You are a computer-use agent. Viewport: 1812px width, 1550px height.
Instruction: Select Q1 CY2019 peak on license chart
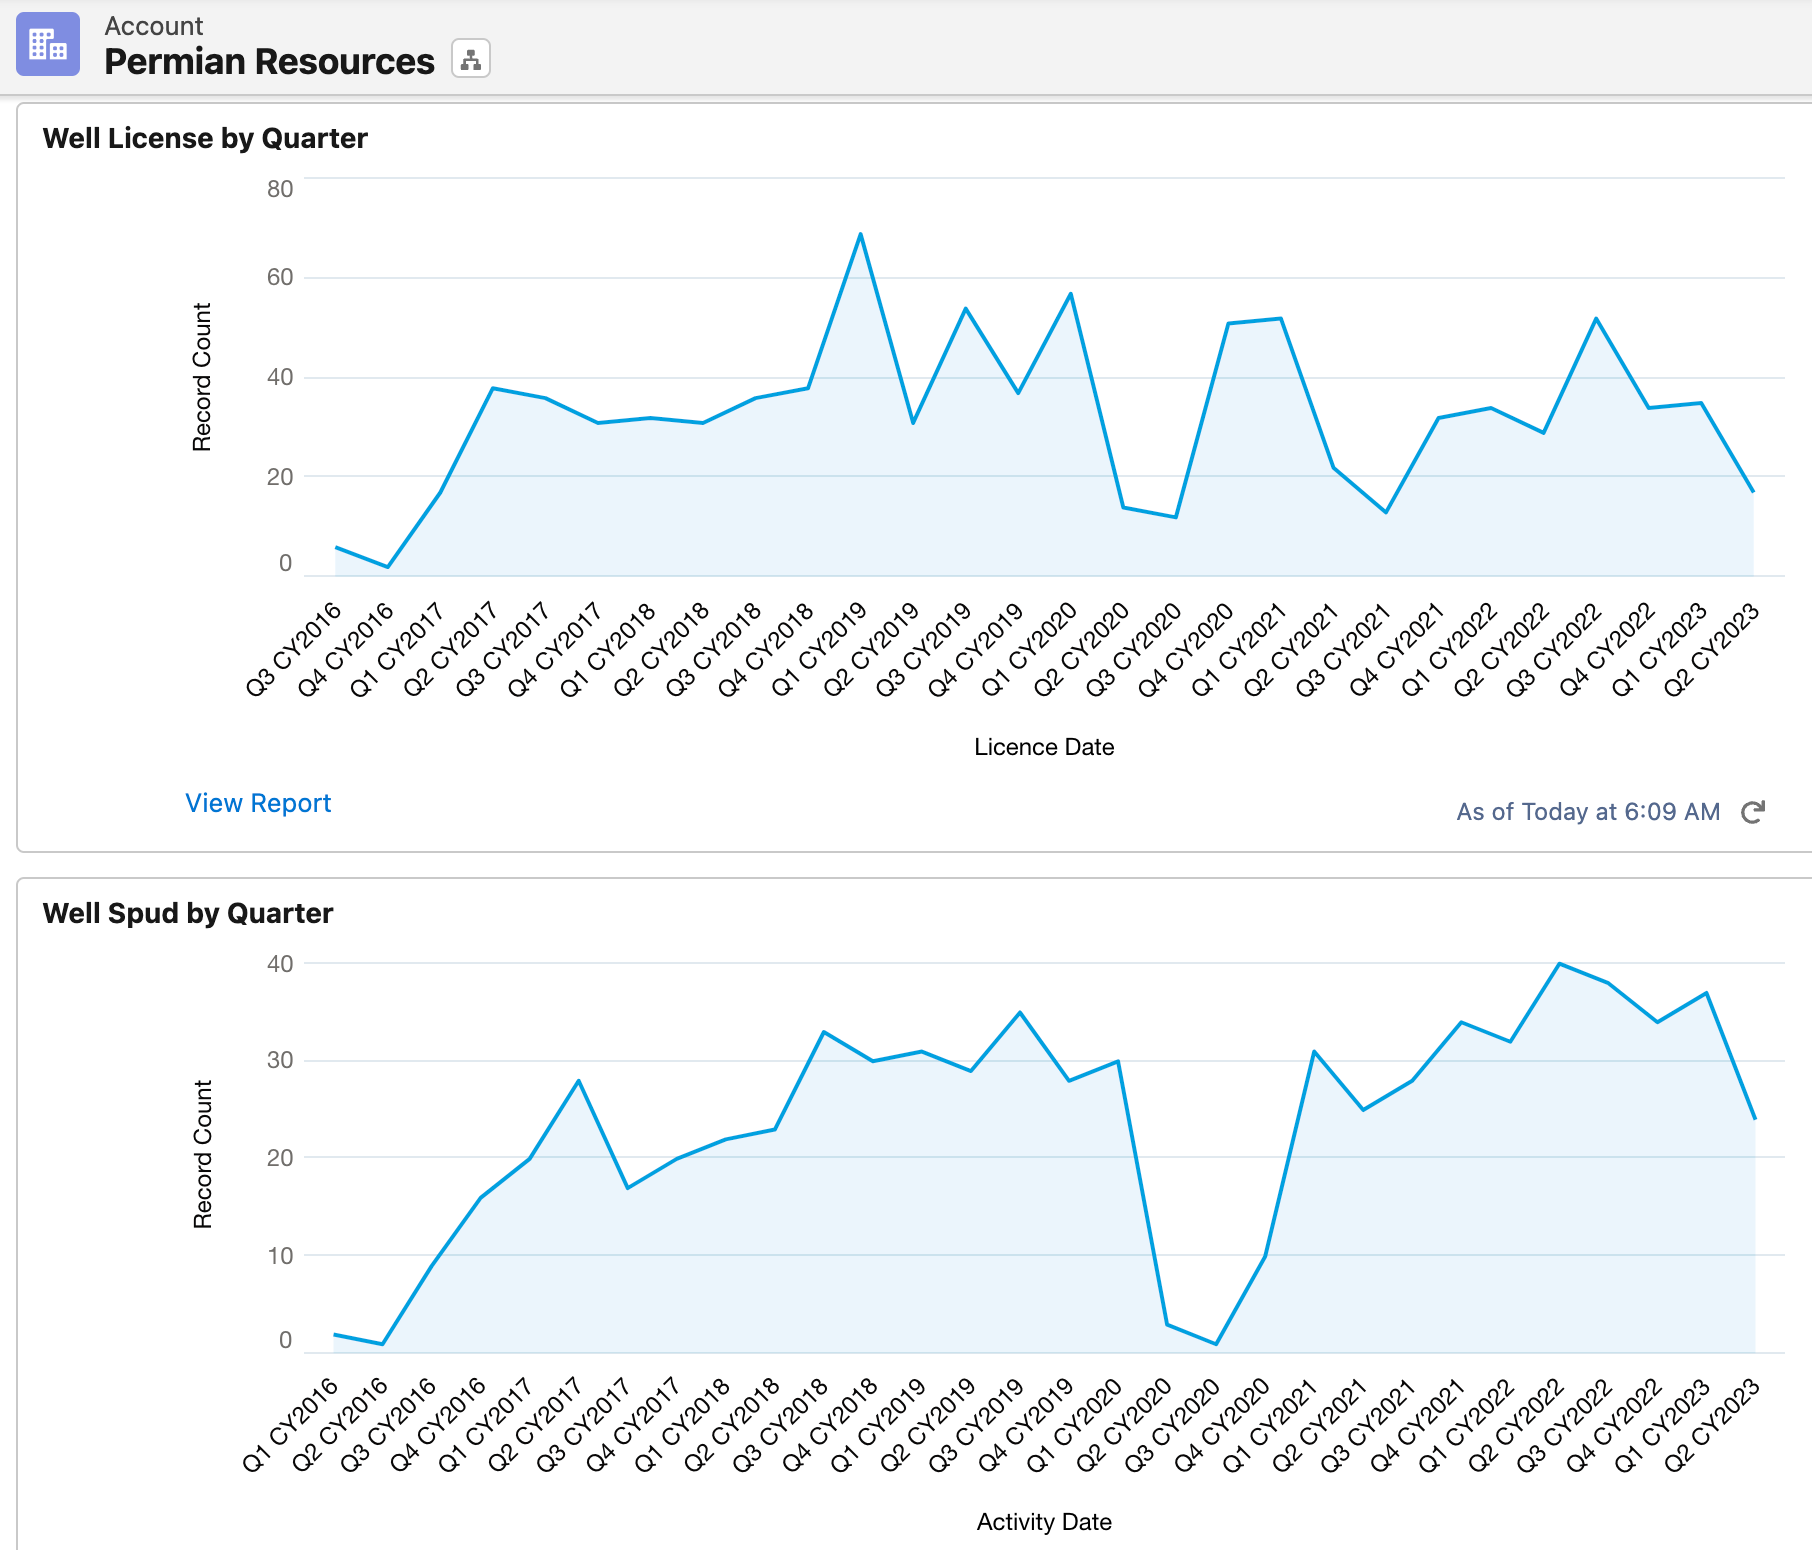coord(860,235)
